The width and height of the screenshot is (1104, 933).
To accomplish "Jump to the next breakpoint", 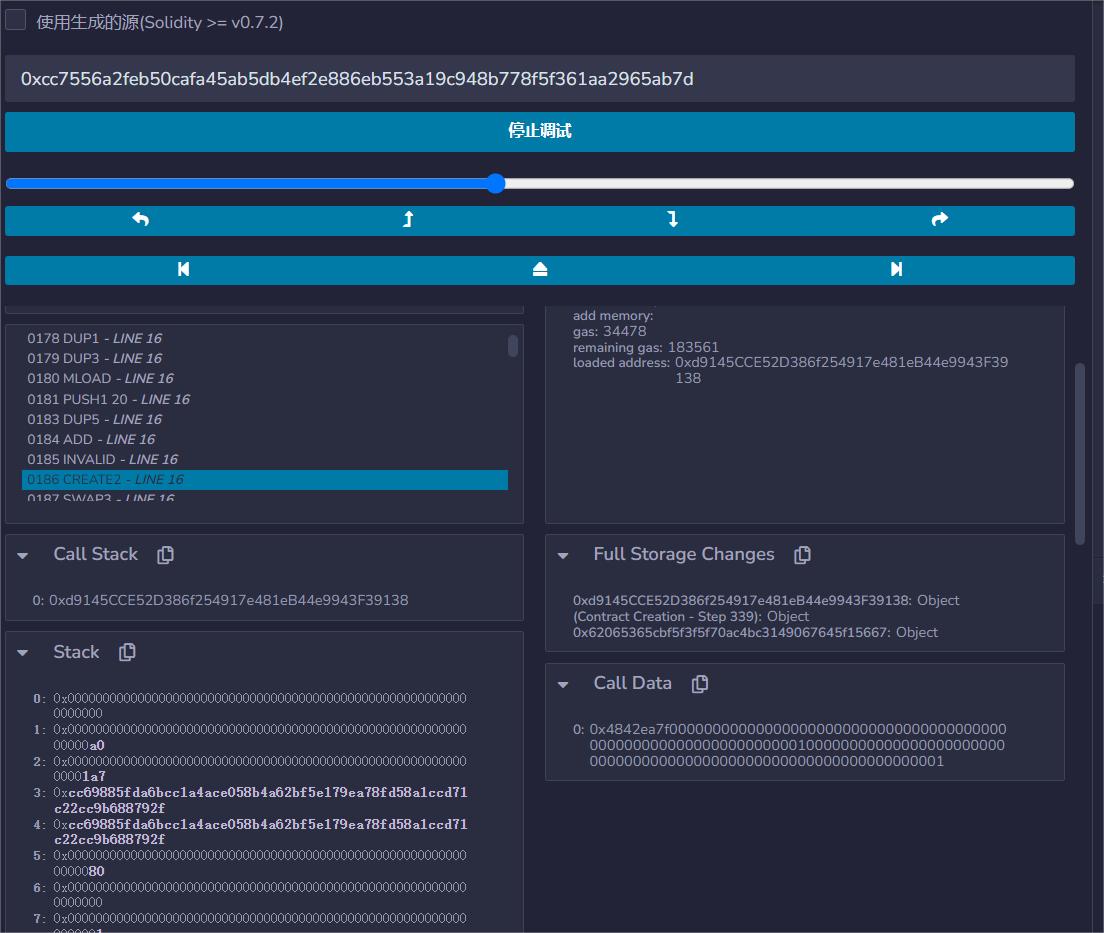I will click(x=896, y=269).
